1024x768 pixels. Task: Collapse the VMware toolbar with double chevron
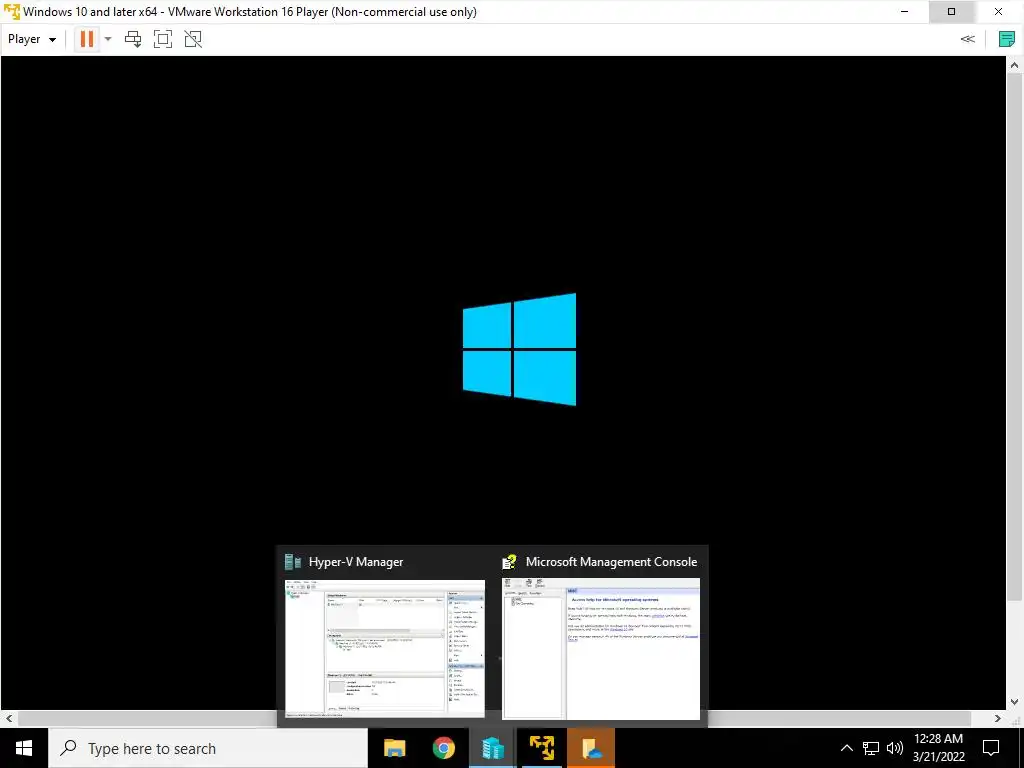[x=968, y=39]
